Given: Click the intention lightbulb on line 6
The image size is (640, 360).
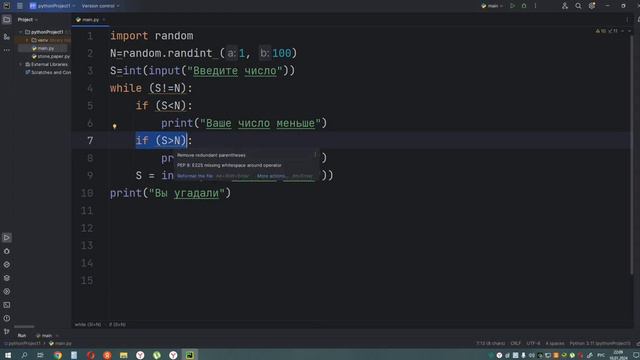Looking at the screenshot, I should click(x=115, y=126).
